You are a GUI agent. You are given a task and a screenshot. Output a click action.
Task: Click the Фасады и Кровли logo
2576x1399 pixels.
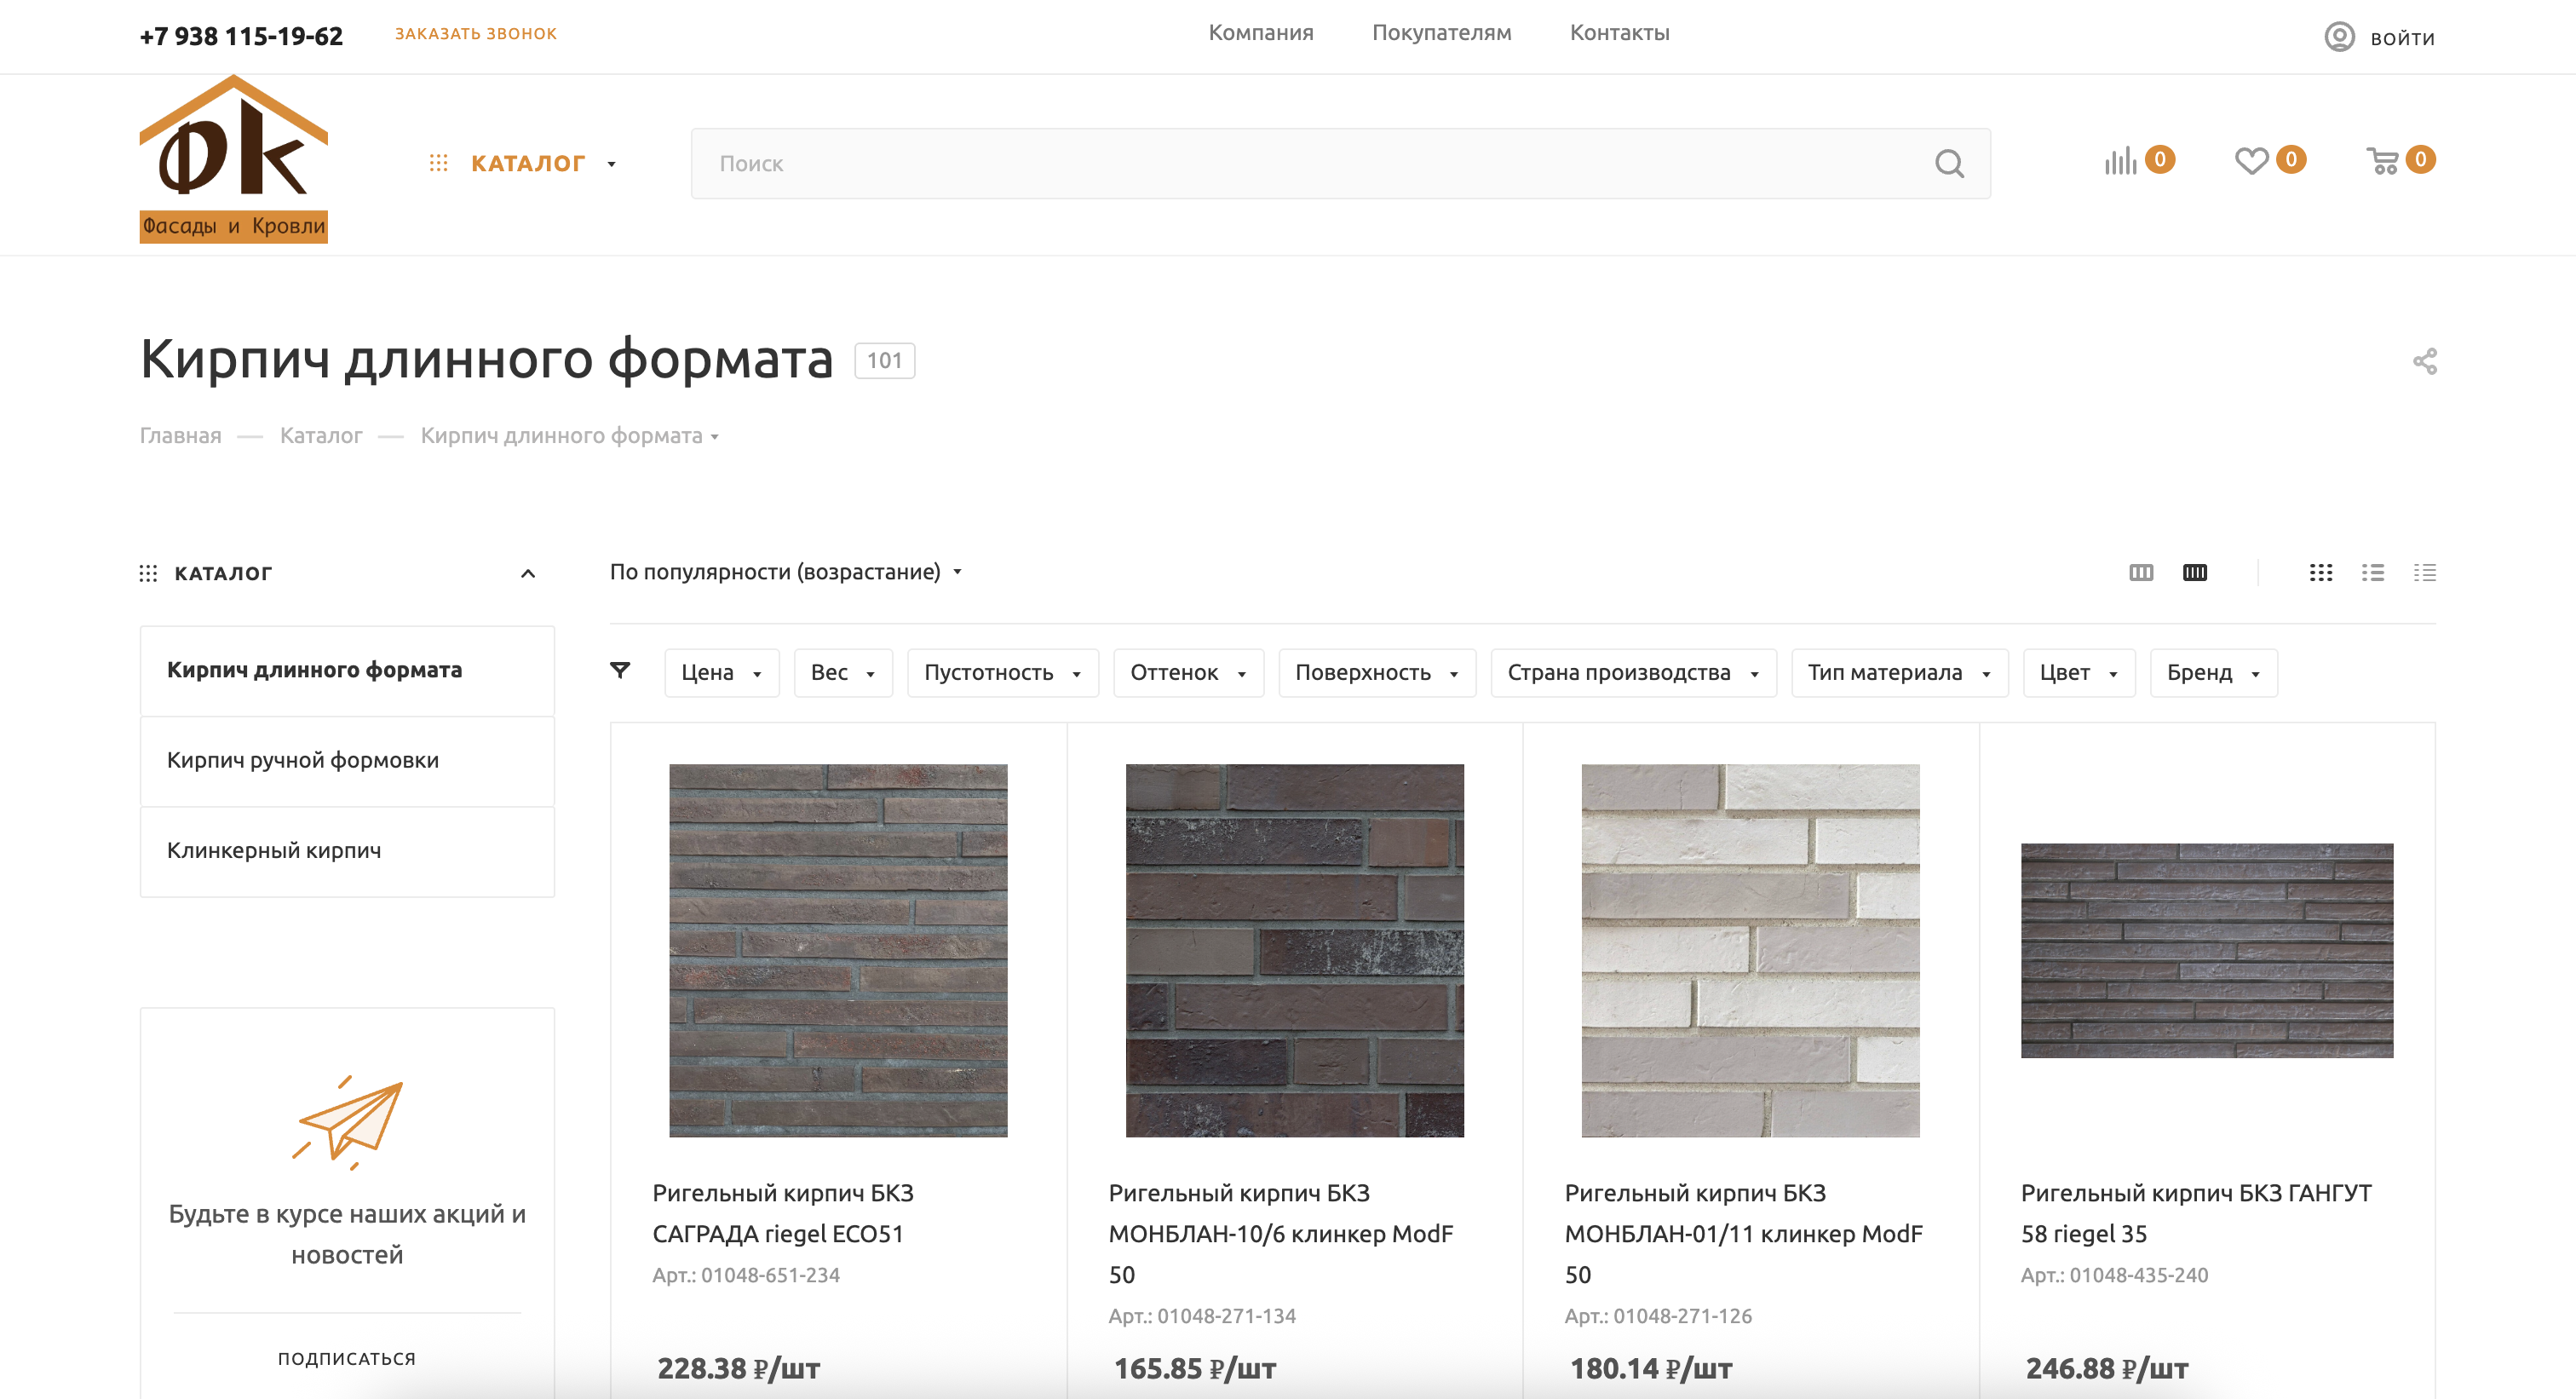pos(233,159)
